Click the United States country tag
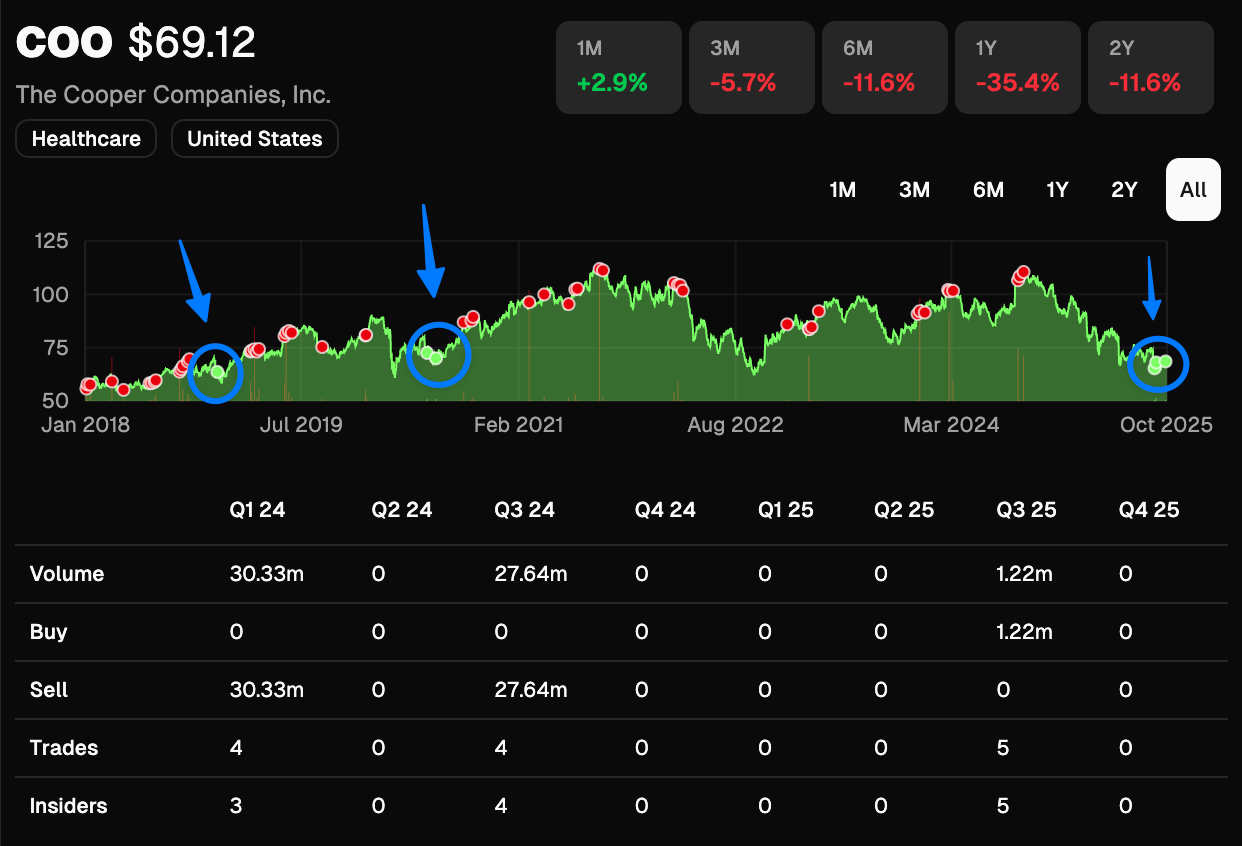Viewport: 1242px width, 846px height. [x=255, y=139]
